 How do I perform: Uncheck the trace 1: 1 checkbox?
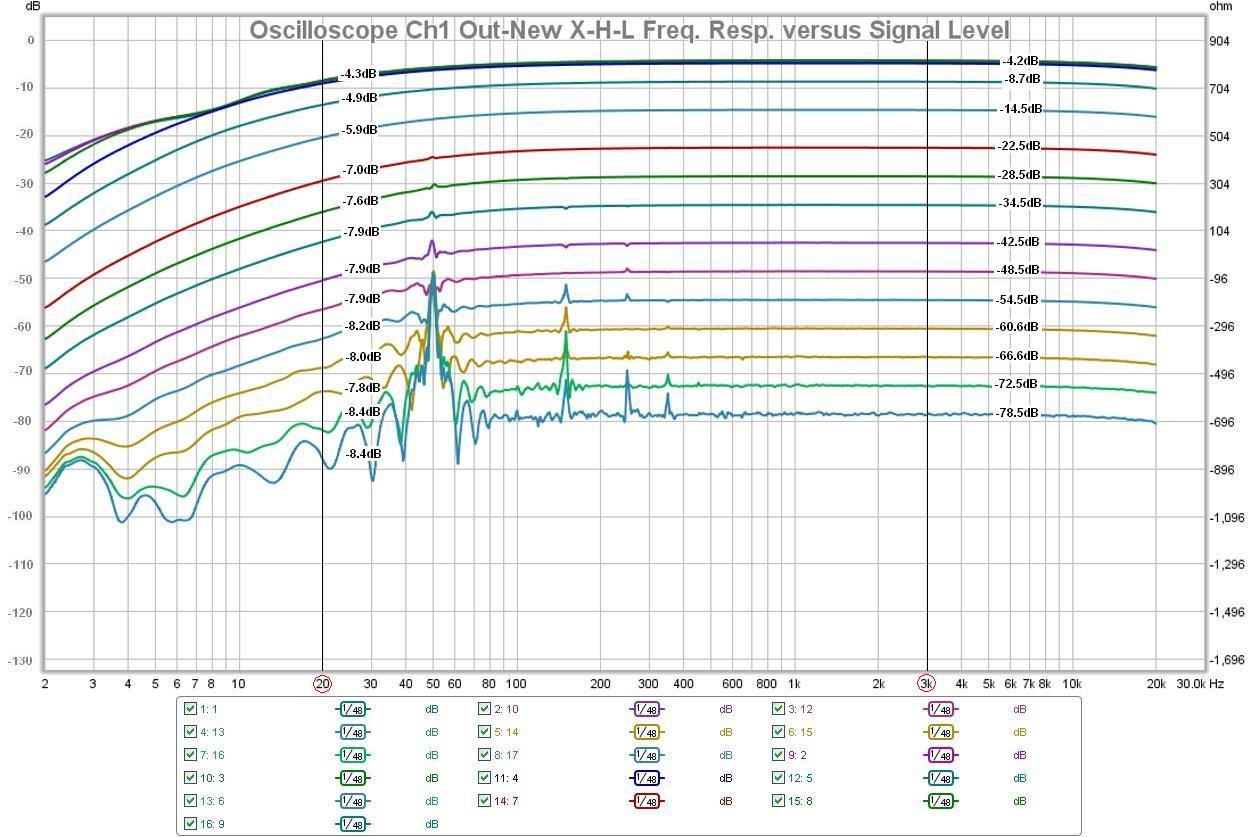[191, 709]
